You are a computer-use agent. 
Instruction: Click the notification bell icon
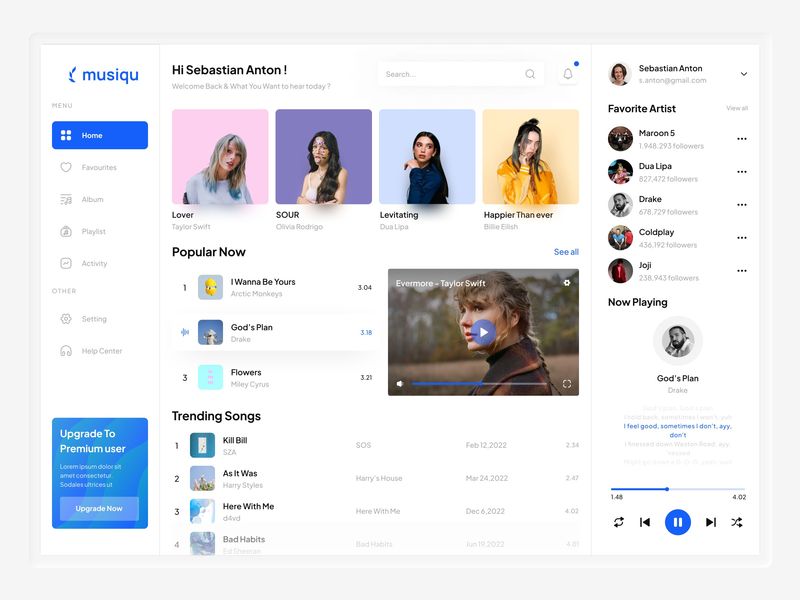pyautogui.click(x=568, y=74)
